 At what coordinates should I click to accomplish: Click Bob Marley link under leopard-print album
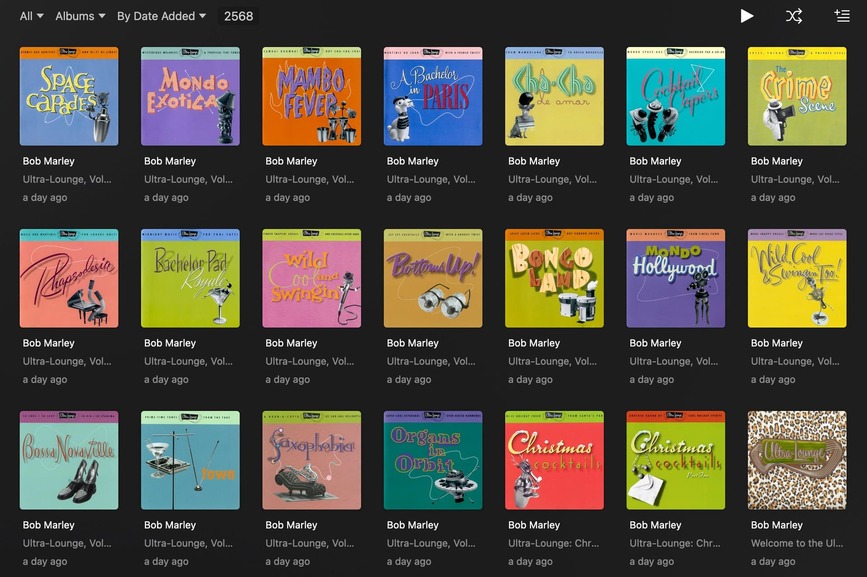777,525
